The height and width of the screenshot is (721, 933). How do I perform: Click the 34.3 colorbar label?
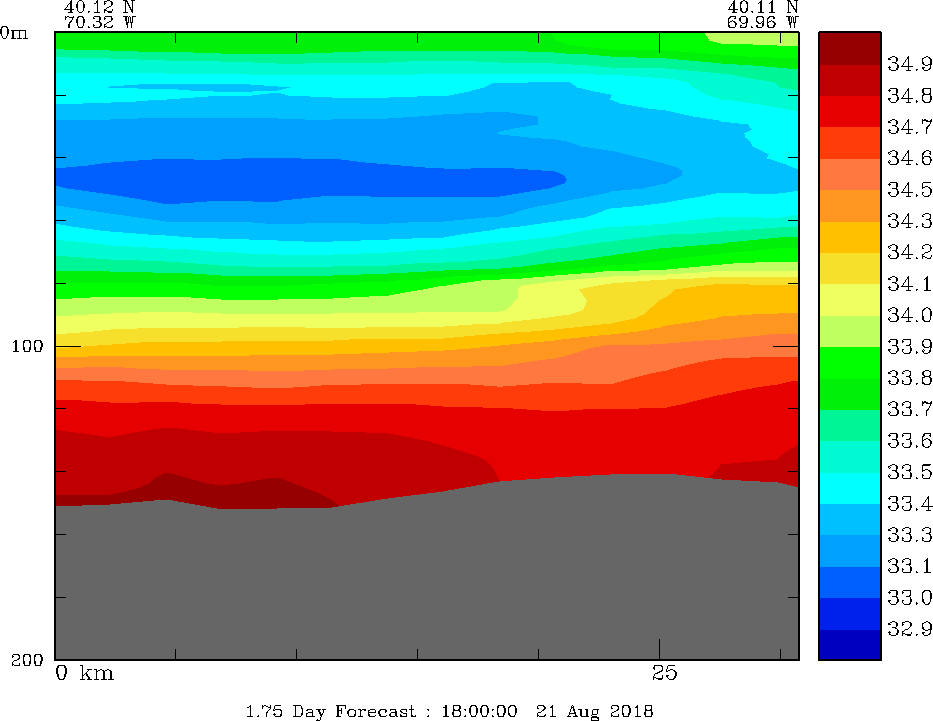(x=909, y=221)
